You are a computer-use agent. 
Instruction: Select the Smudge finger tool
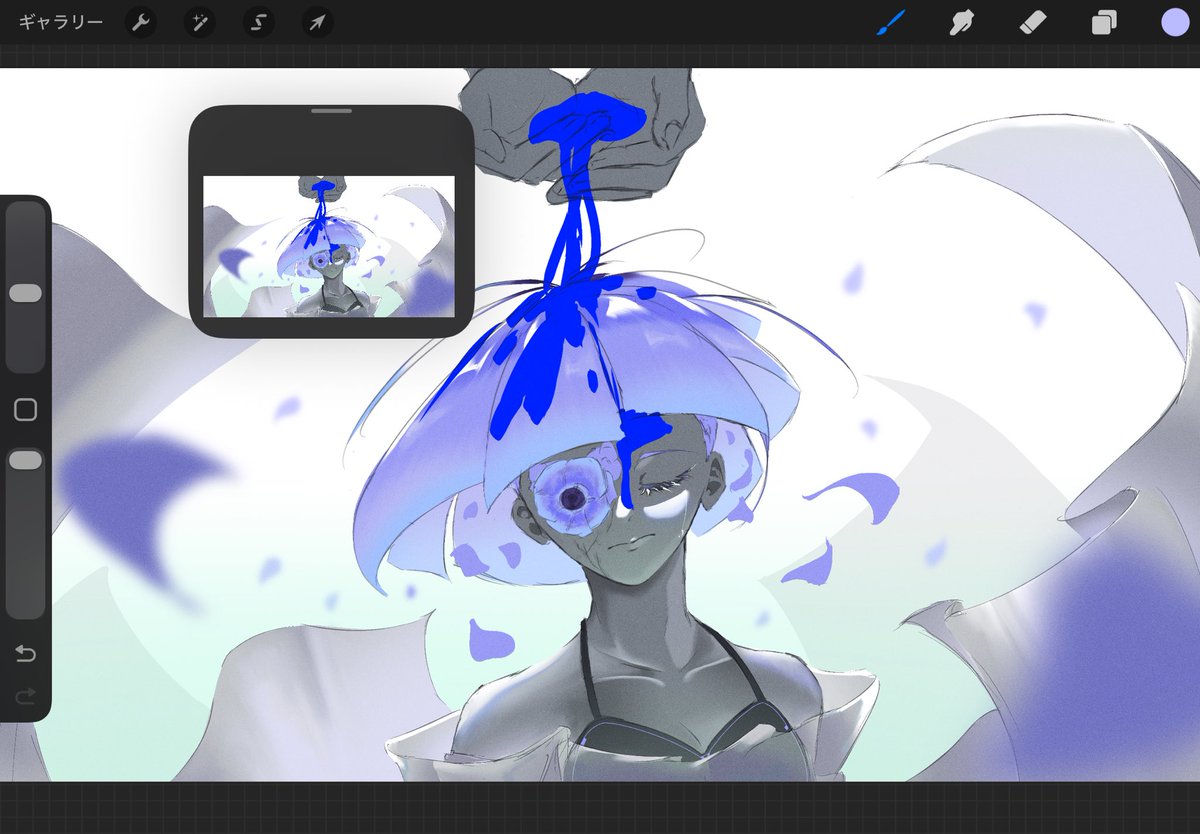click(962, 22)
